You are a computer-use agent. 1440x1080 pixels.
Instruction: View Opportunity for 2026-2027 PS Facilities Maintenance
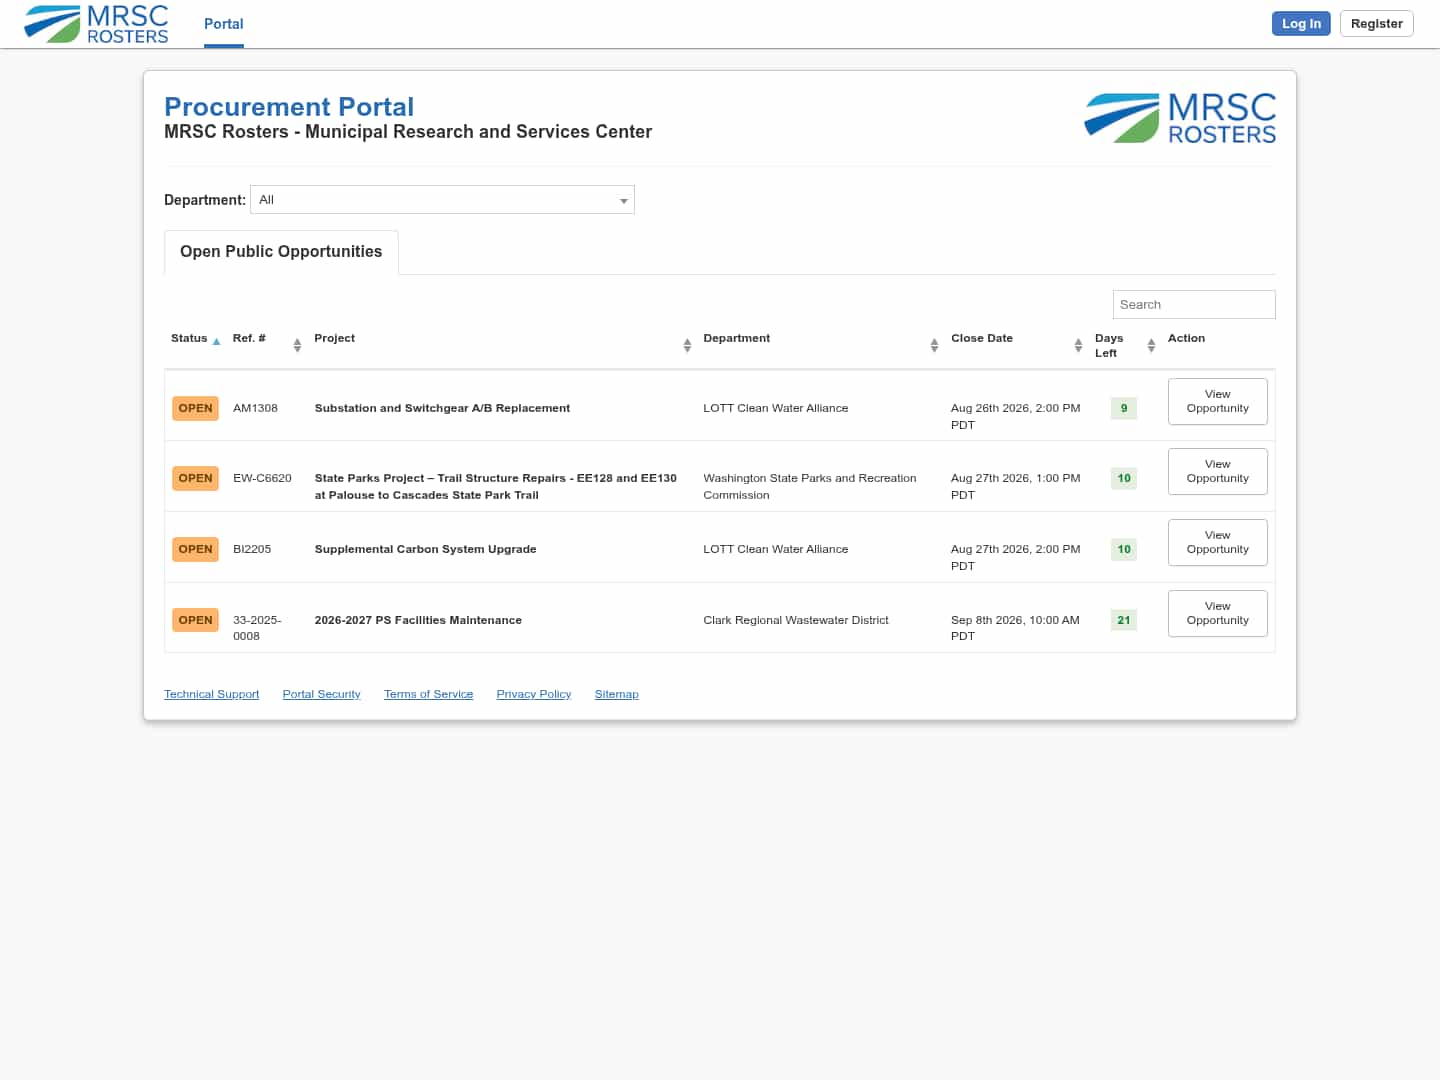(1218, 613)
